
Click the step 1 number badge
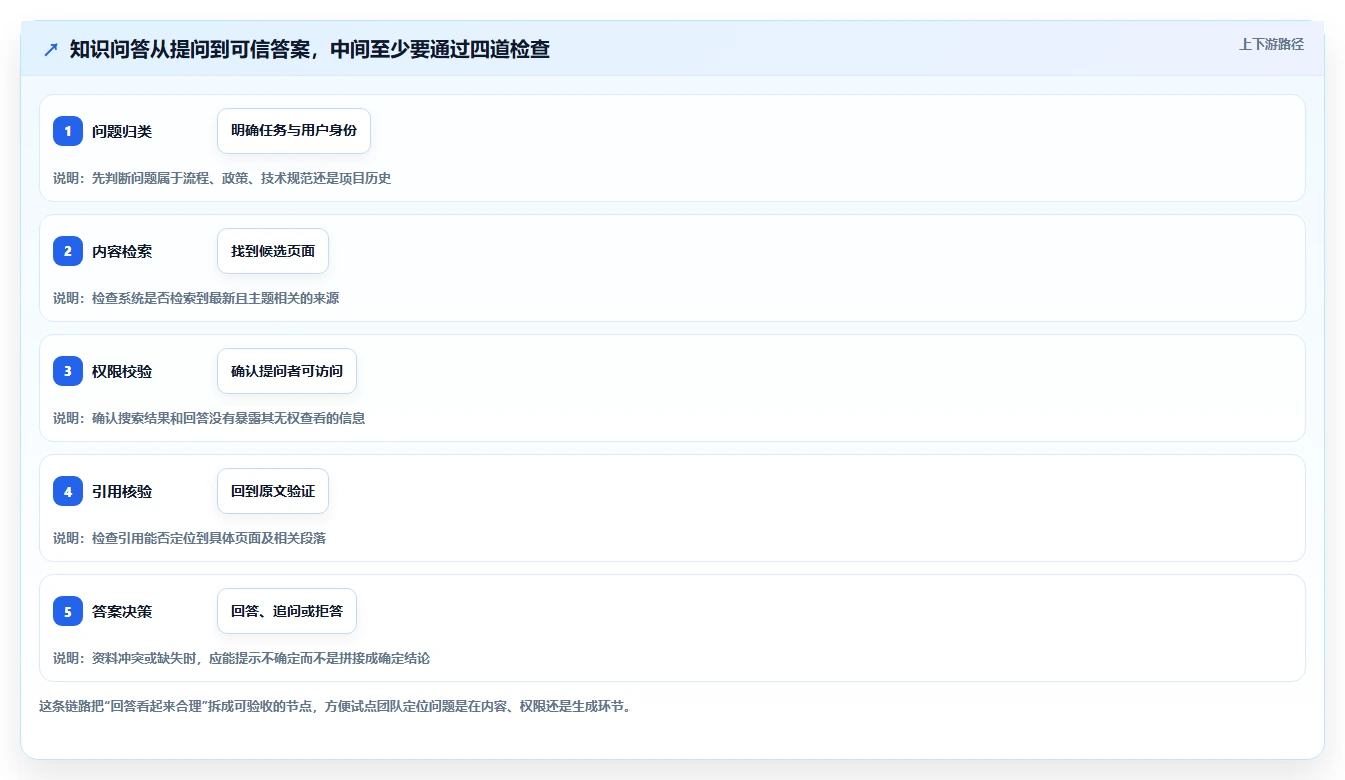pos(68,131)
